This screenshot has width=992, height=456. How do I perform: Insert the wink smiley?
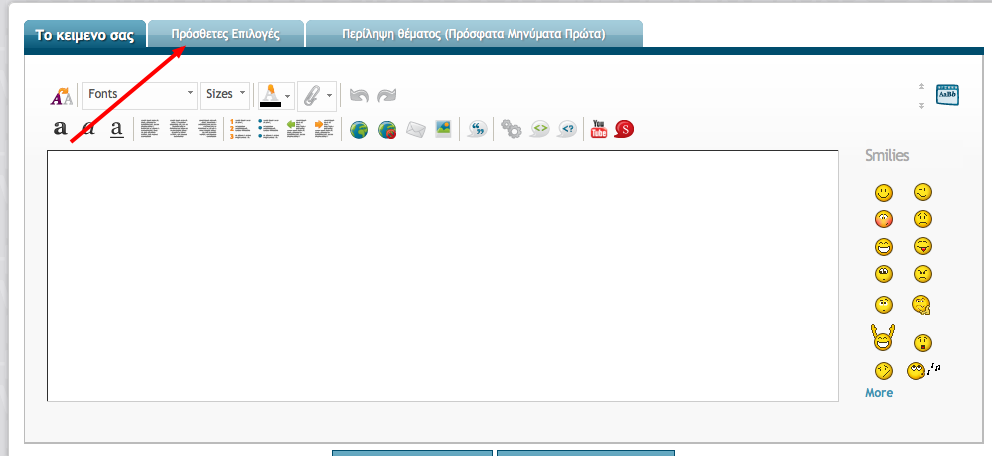[x=922, y=192]
